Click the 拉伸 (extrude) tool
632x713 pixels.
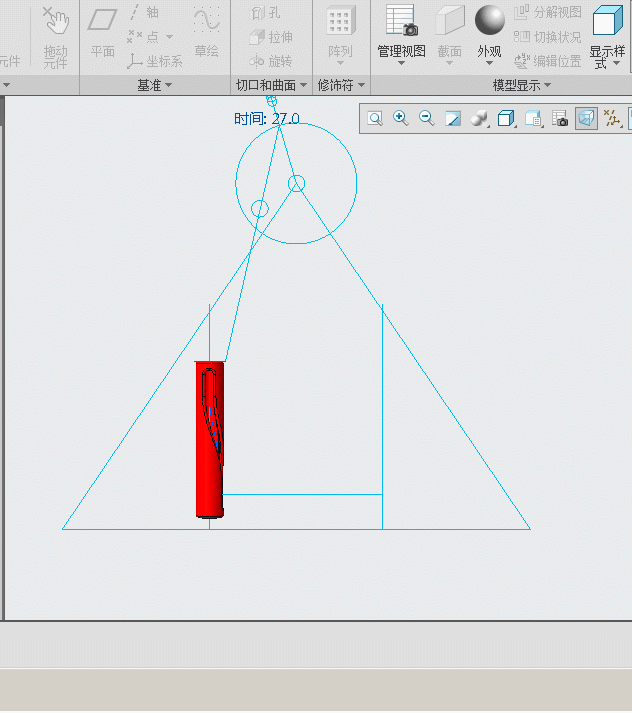pos(271,37)
